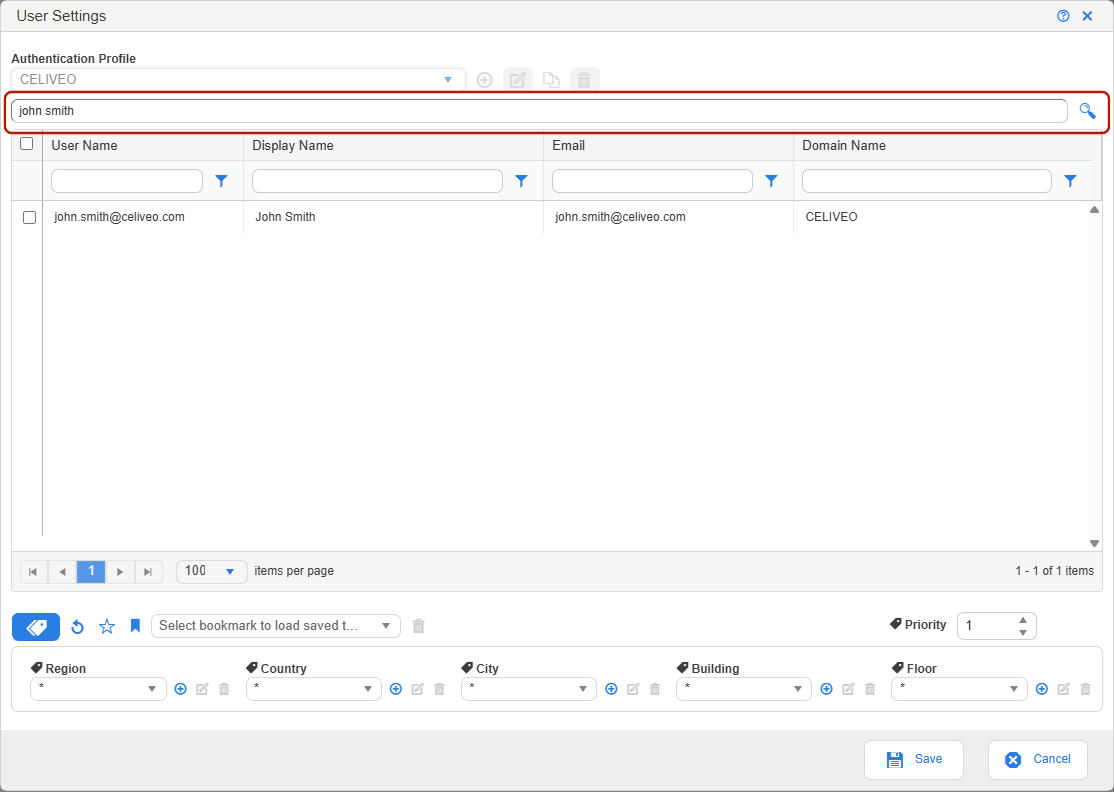Screen dimensions: 1114x792
Task: Open the Select bookmark dropdown
Action: pos(276,626)
